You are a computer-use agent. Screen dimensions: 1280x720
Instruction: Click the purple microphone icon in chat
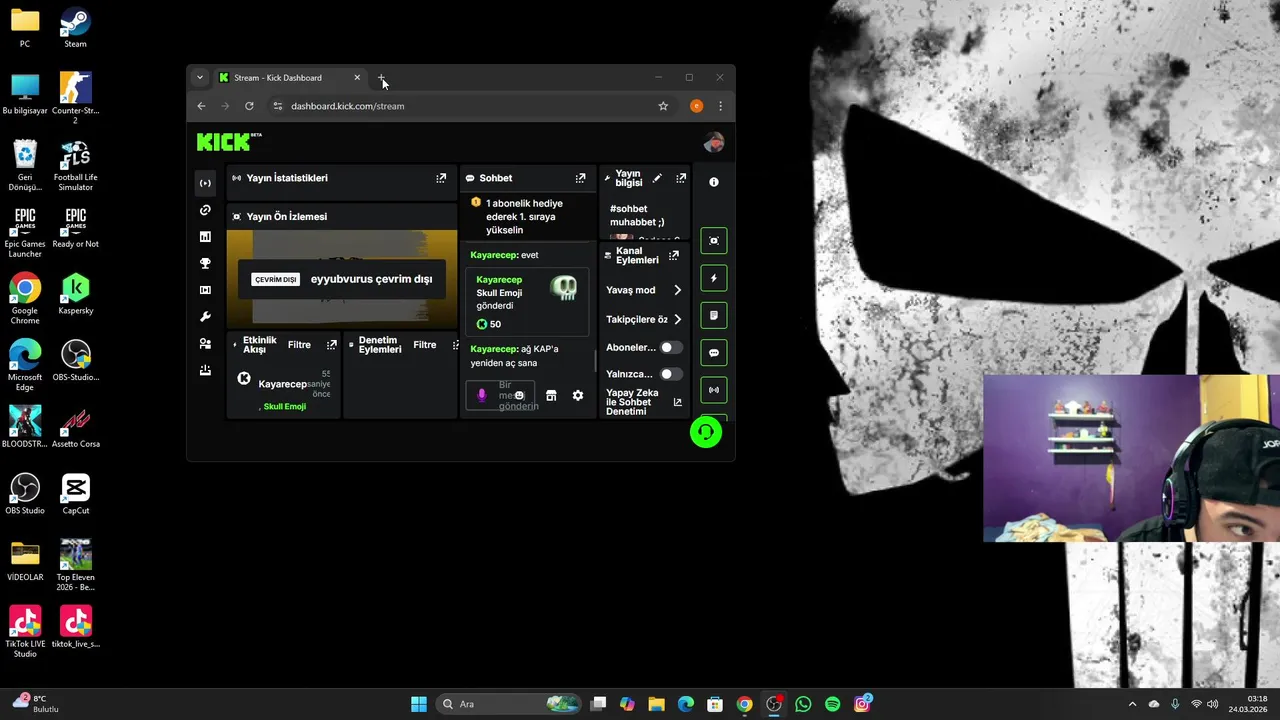[x=481, y=395]
